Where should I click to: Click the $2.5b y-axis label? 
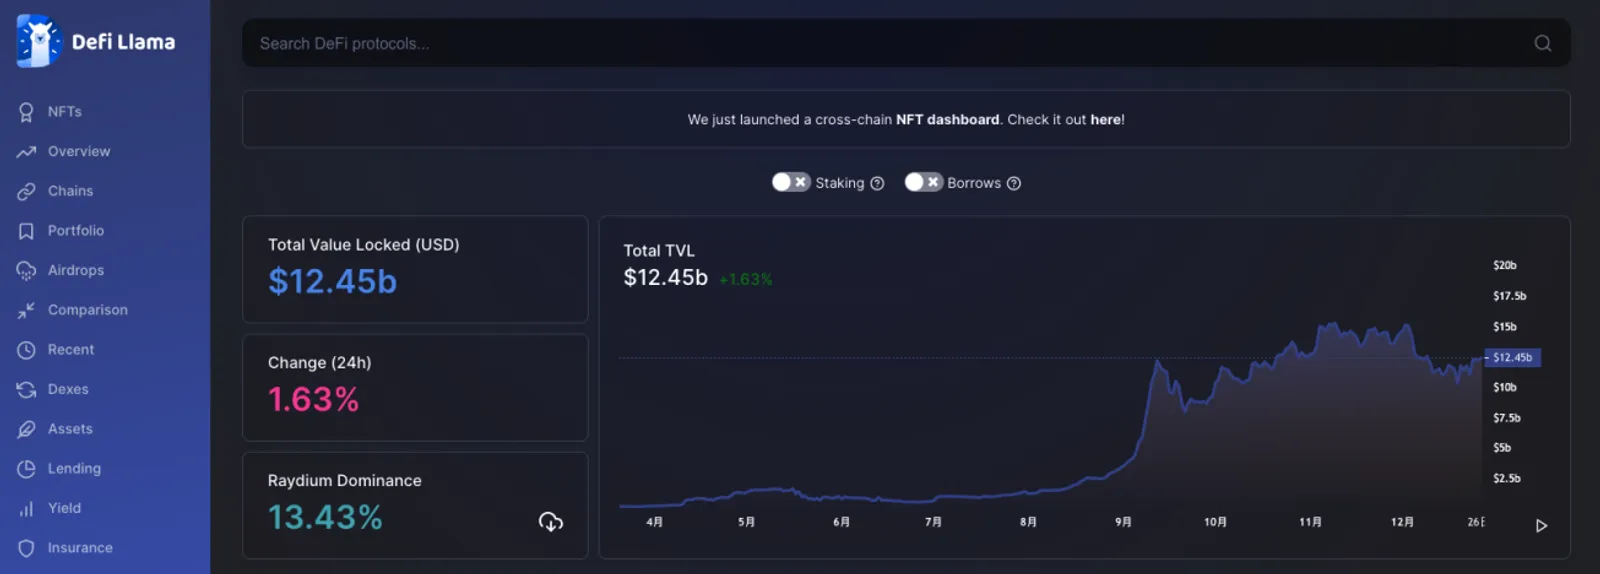click(x=1507, y=479)
